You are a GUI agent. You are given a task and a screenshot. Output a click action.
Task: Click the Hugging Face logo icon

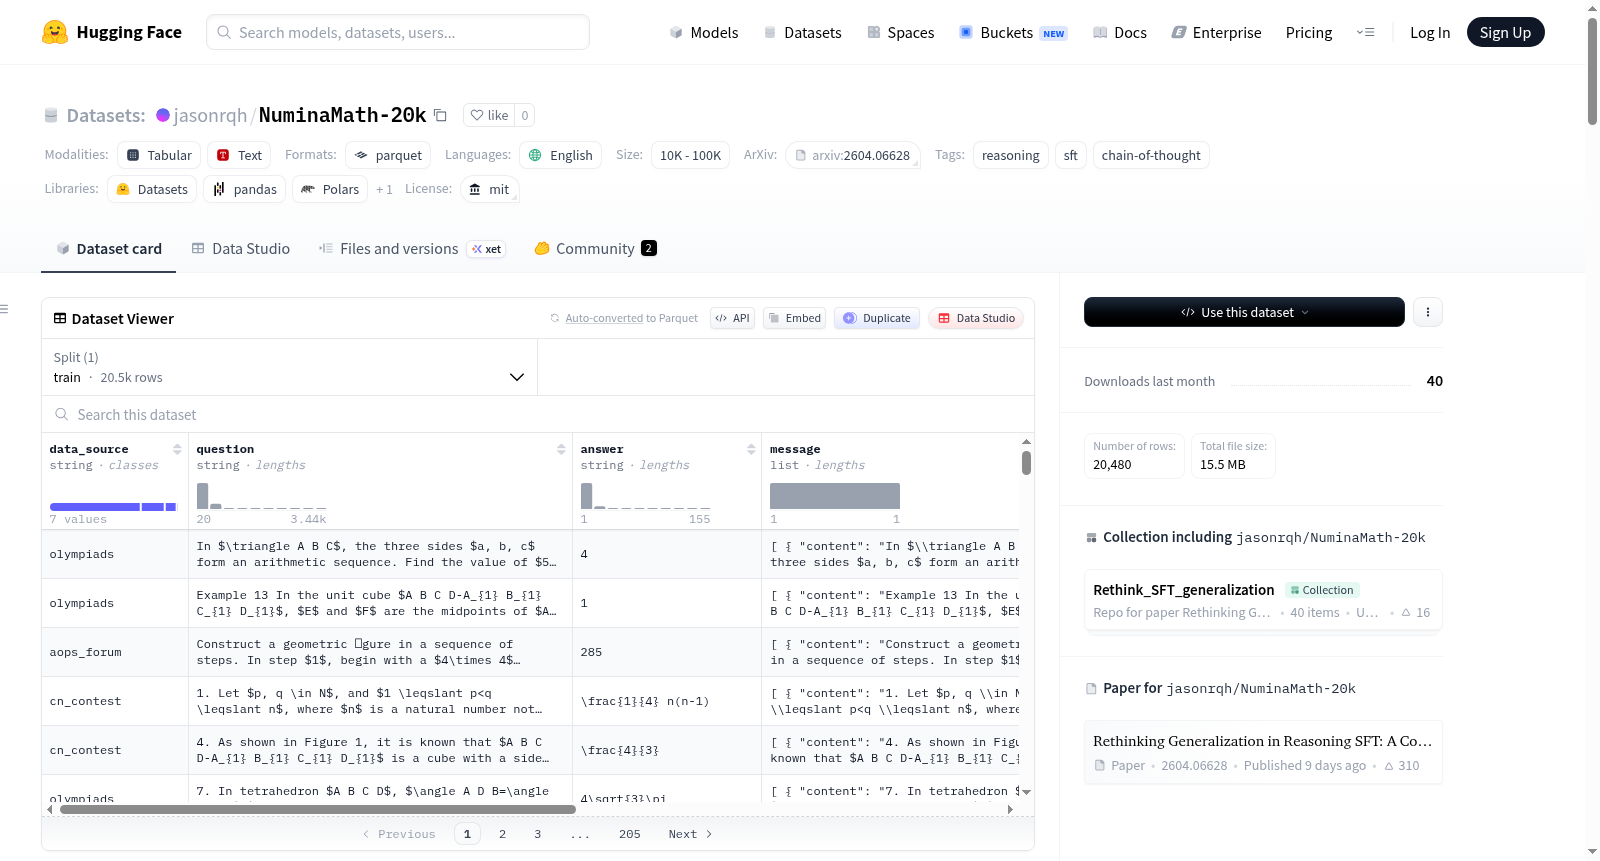click(55, 32)
